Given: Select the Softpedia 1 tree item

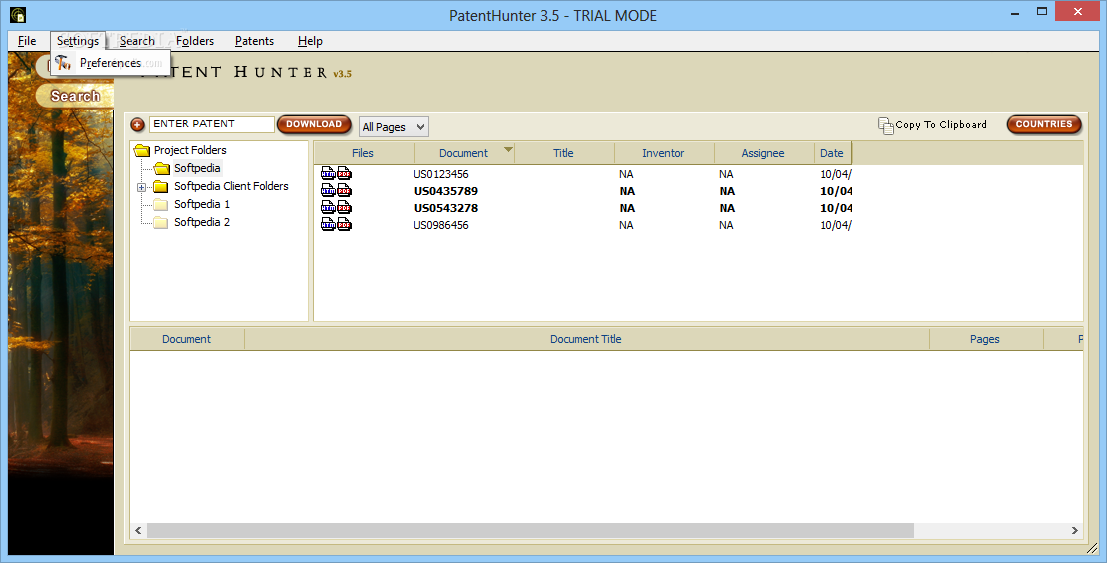Looking at the screenshot, I should (202, 204).
